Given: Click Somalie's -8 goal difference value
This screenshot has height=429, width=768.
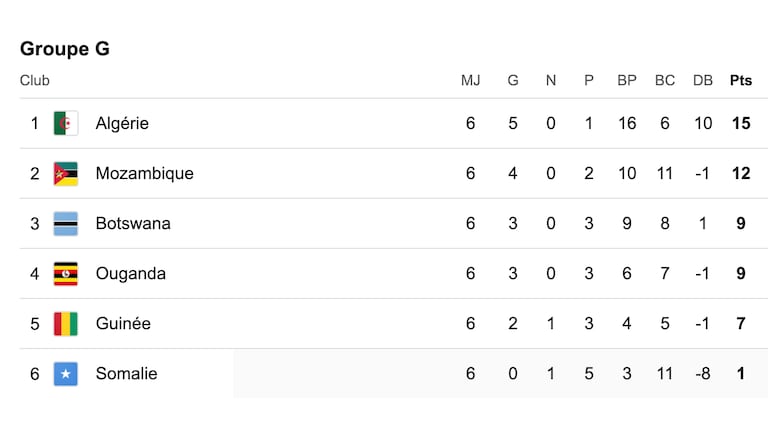Looking at the screenshot, I should click(702, 374).
